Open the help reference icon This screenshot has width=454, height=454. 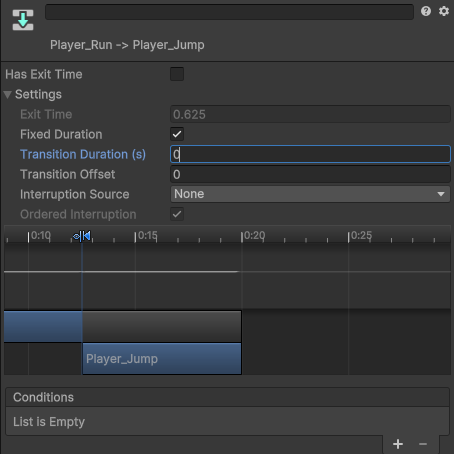coord(426,11)
